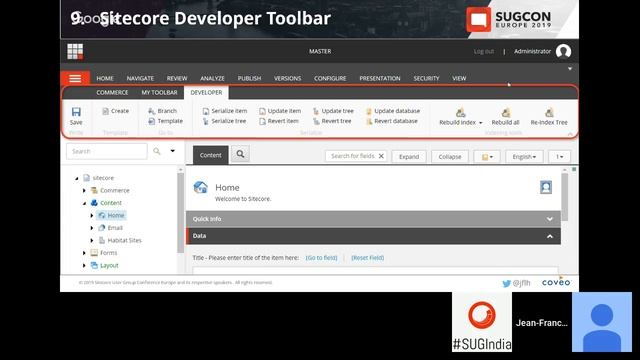Go to Template

[x=165, y=121]
